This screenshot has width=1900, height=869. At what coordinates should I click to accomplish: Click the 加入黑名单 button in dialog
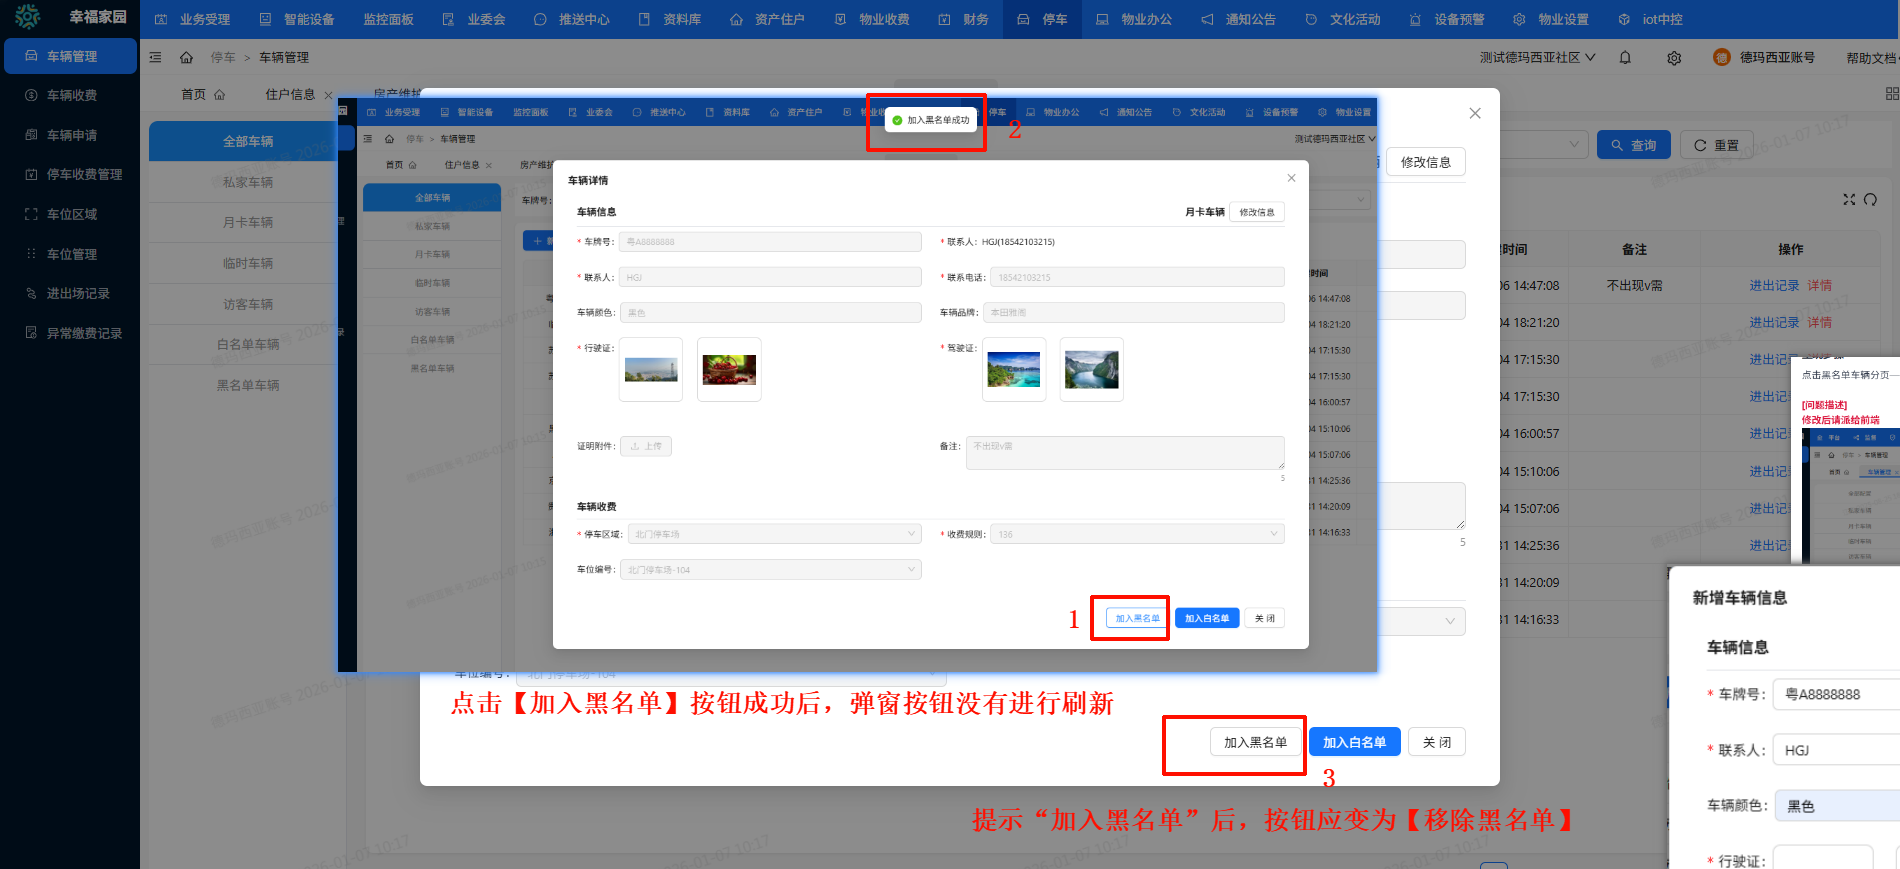[1255, 742]
